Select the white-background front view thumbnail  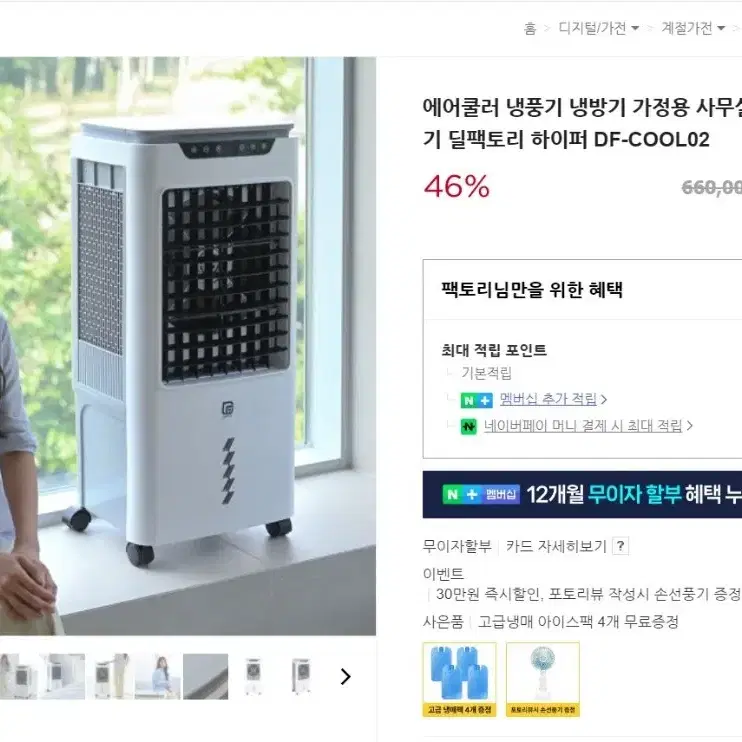[x=253, y=676]
